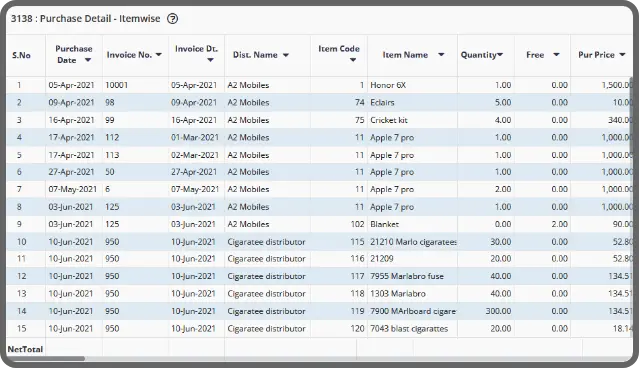Click the NetTotal footer cell
Screen dimensions: 639x368
(25, 349)
